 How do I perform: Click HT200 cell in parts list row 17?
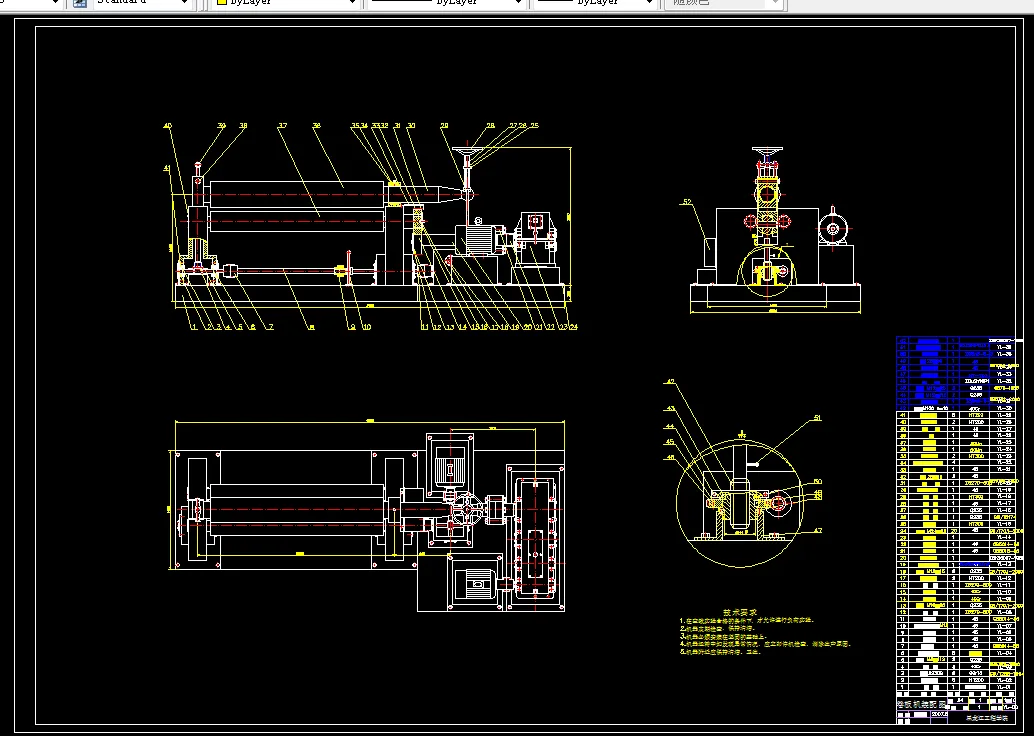click(975, 578)
